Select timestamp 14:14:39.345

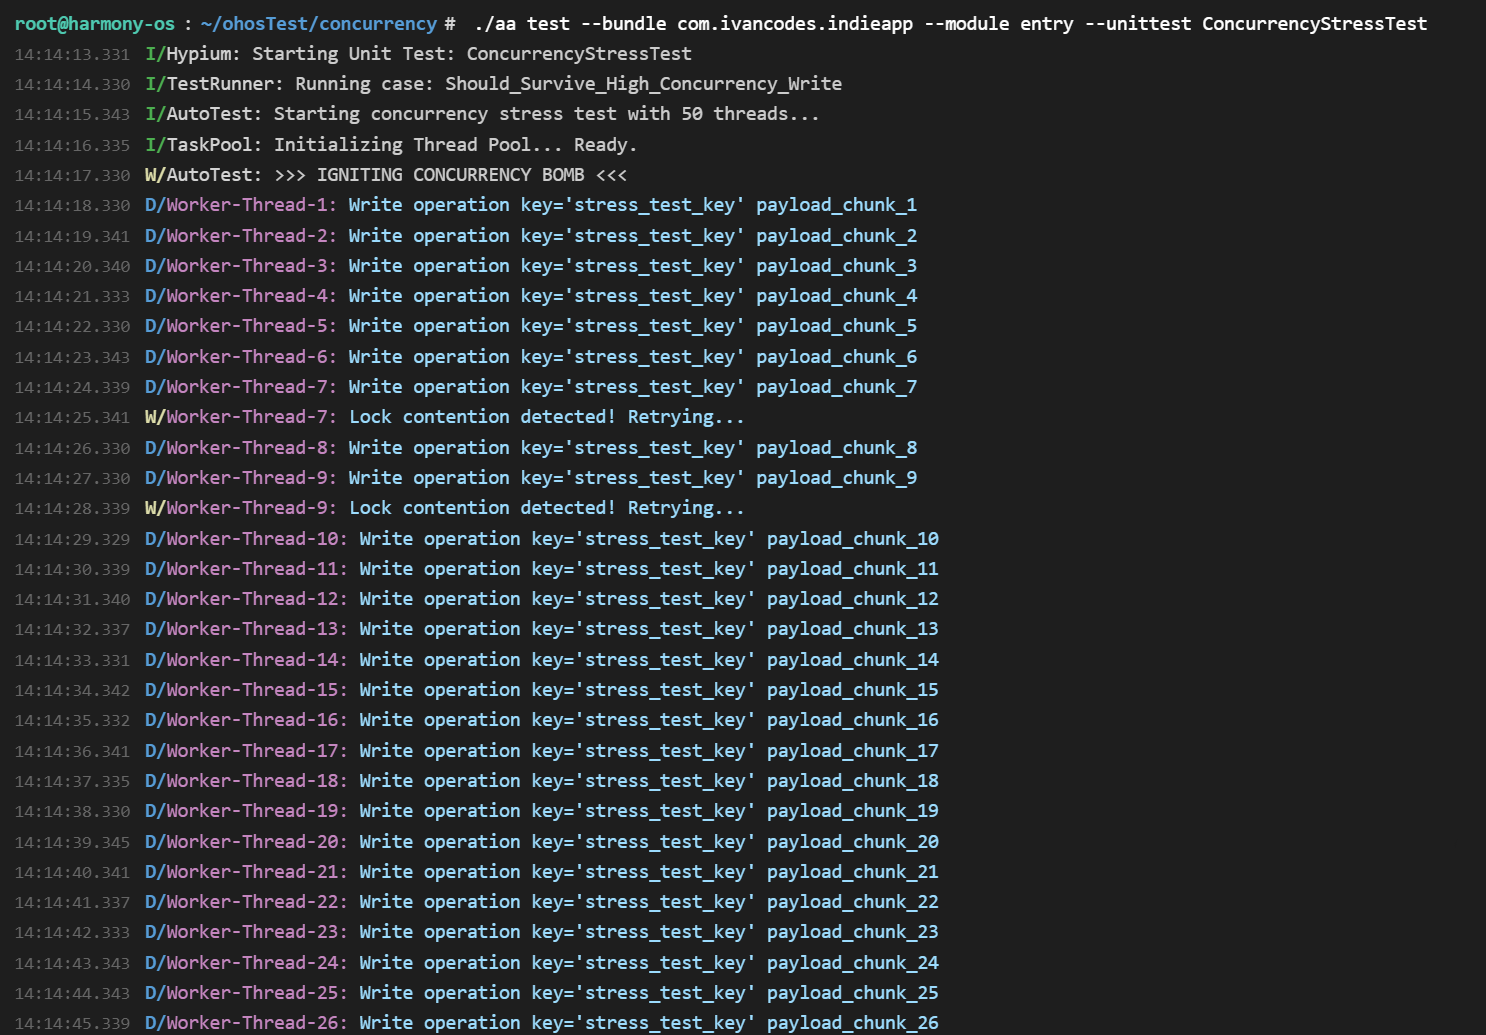point(72,843)
